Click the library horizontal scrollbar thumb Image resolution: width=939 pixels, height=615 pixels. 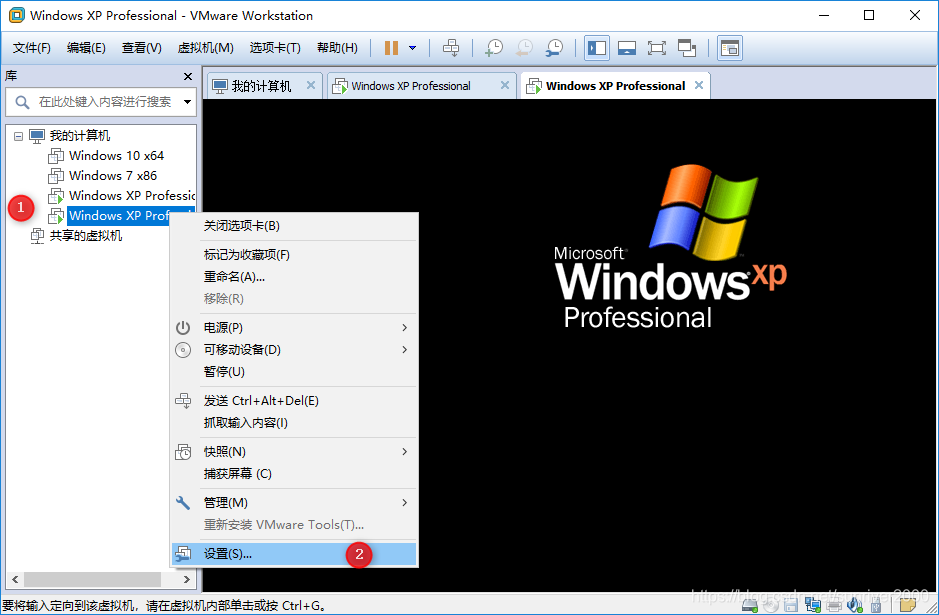(92, 579)
